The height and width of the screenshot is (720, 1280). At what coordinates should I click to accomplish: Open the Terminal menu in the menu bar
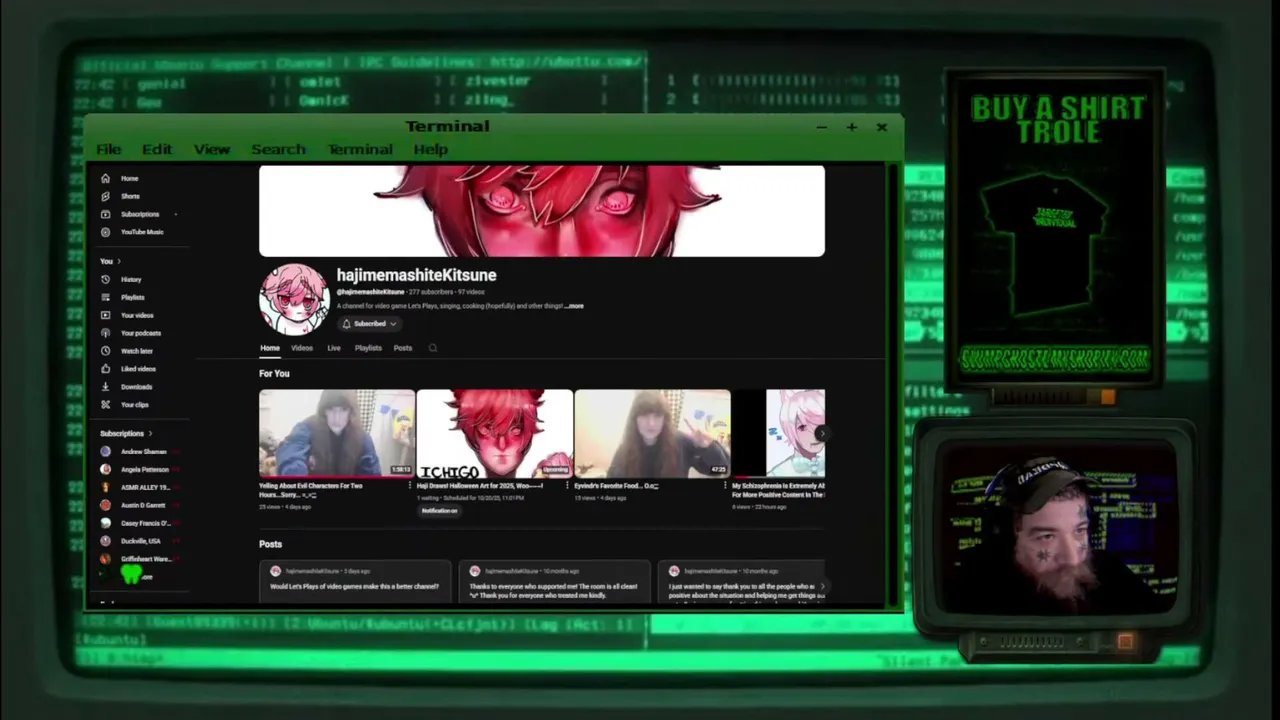click(360, 149)
